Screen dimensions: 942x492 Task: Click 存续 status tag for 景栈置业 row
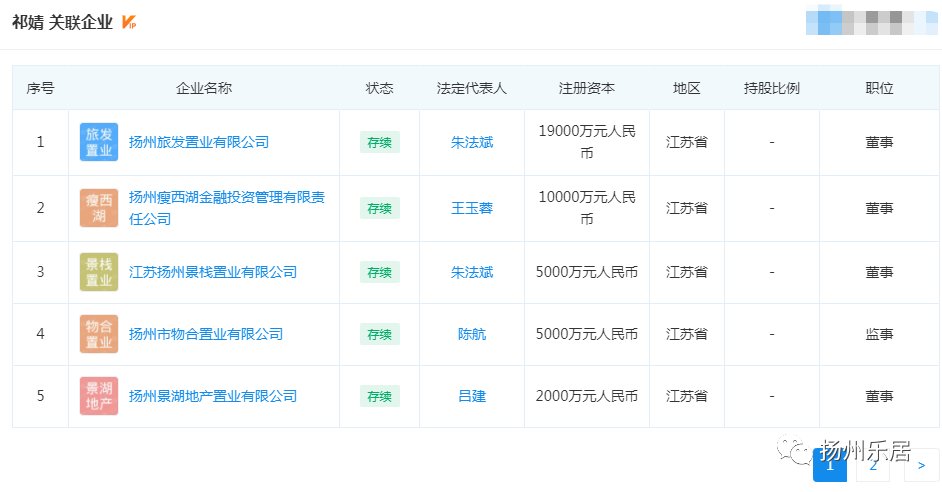380,272
